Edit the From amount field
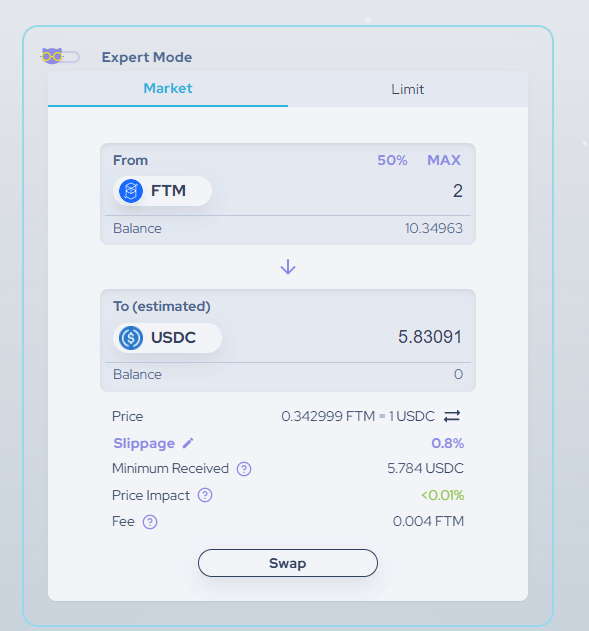Viewport: 589px width, 631px height. tap(340, 191)
